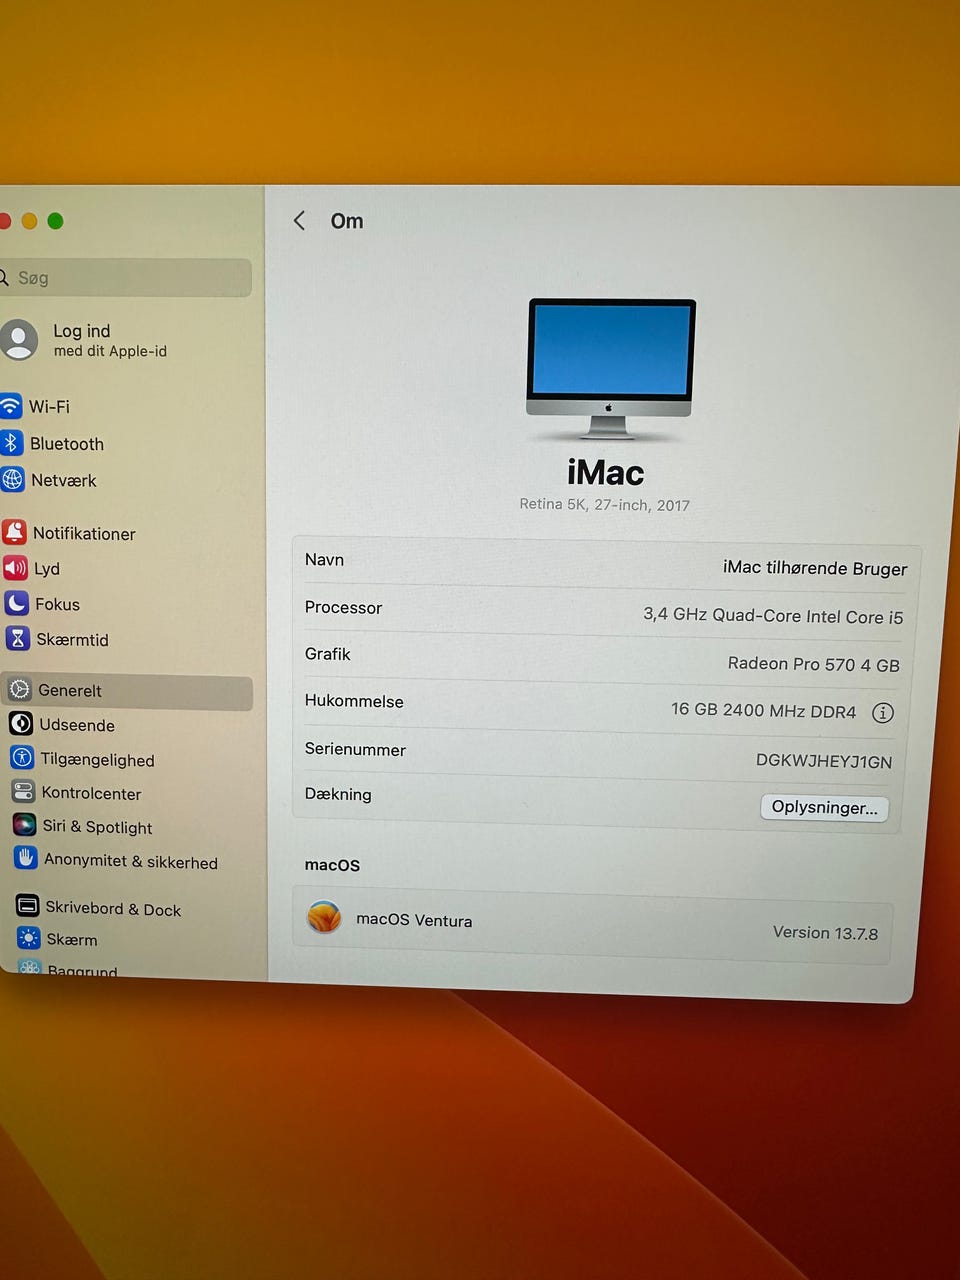Click the Siri & Spotlight icon
960x1280 pixels.
tap(25, 825)
